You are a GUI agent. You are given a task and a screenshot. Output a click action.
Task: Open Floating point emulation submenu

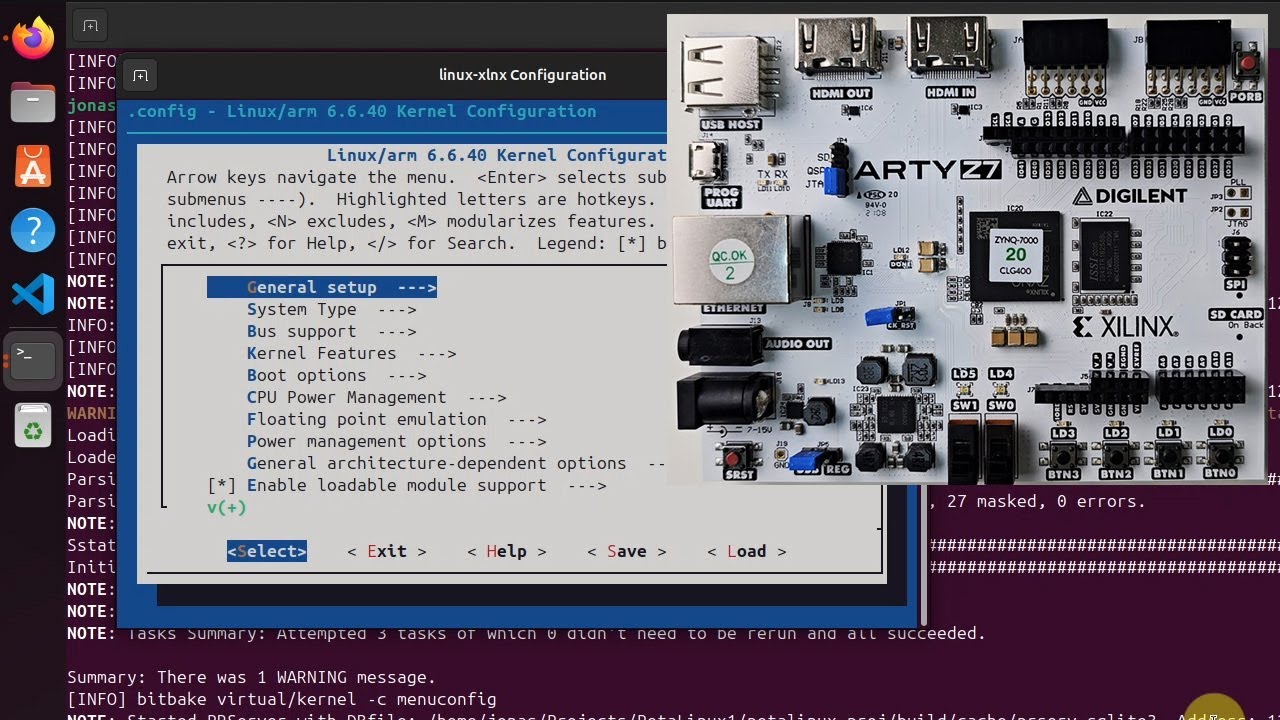[396, 419]
